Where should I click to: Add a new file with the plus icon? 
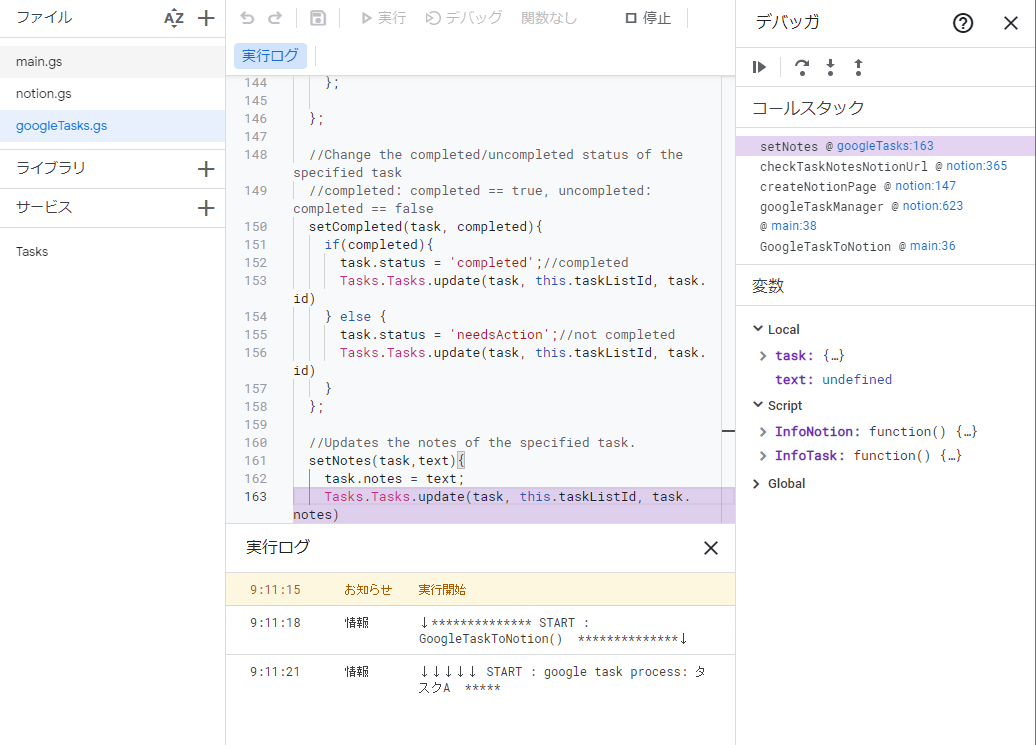pyautogui.click(x=206, y=18)
